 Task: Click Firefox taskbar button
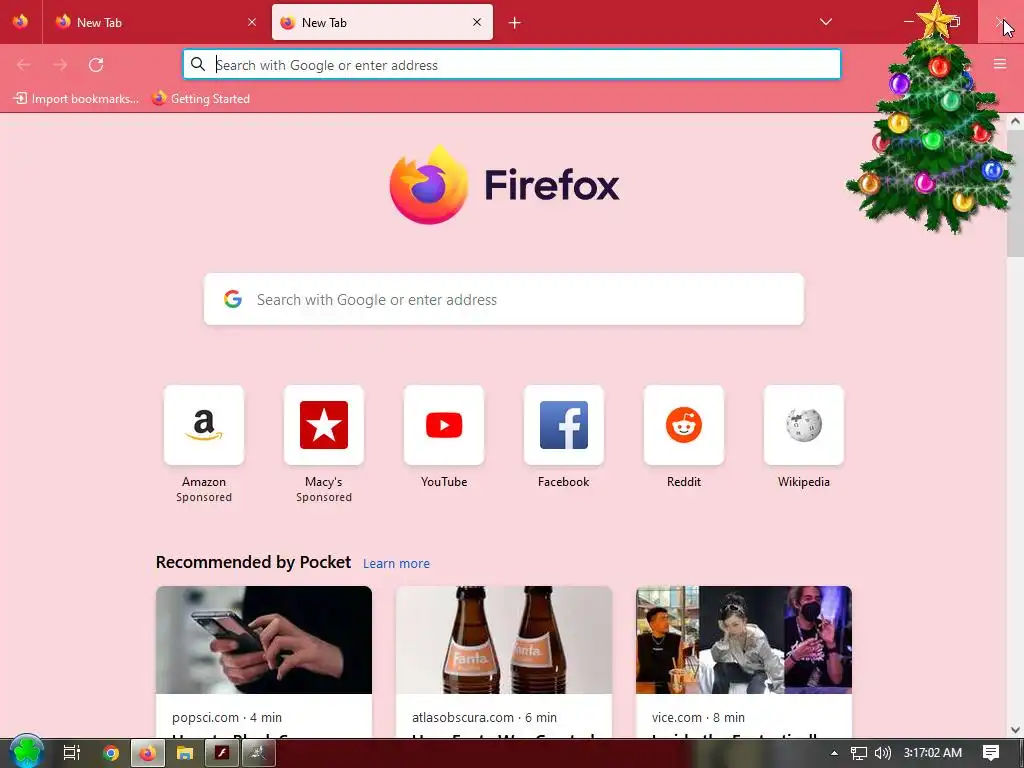click(x=148, y=753)
